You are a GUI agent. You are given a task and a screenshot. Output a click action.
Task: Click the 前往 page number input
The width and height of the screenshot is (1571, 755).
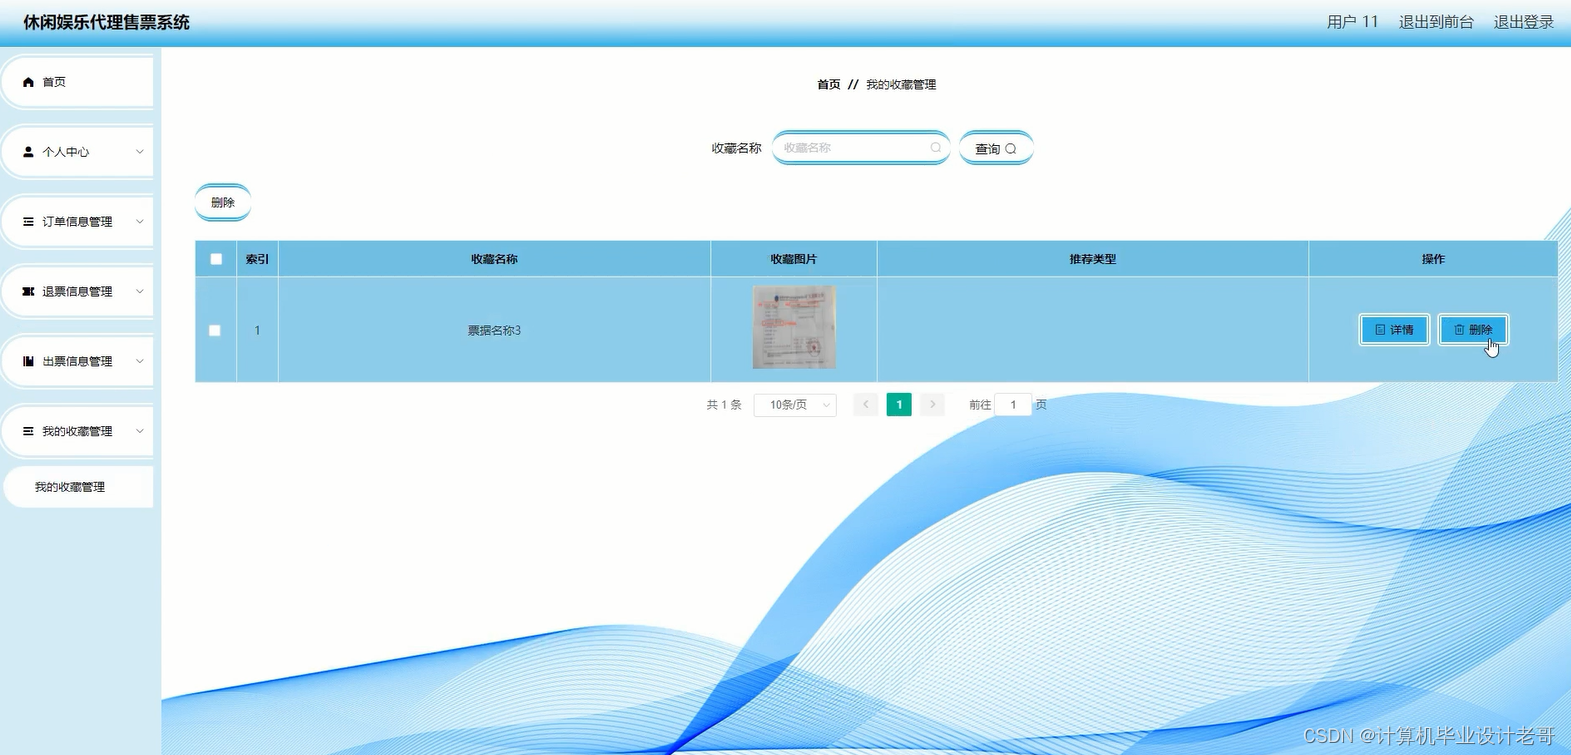1013,405
